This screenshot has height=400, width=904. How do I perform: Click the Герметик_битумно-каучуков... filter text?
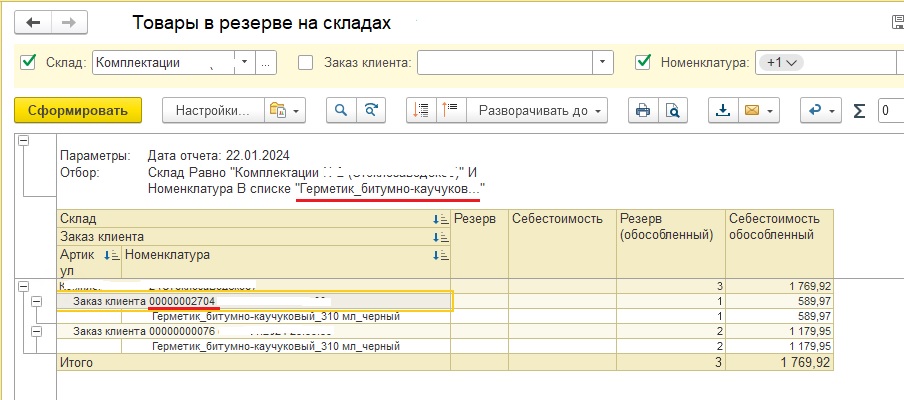pyautogui.click(x=389, y=188)
